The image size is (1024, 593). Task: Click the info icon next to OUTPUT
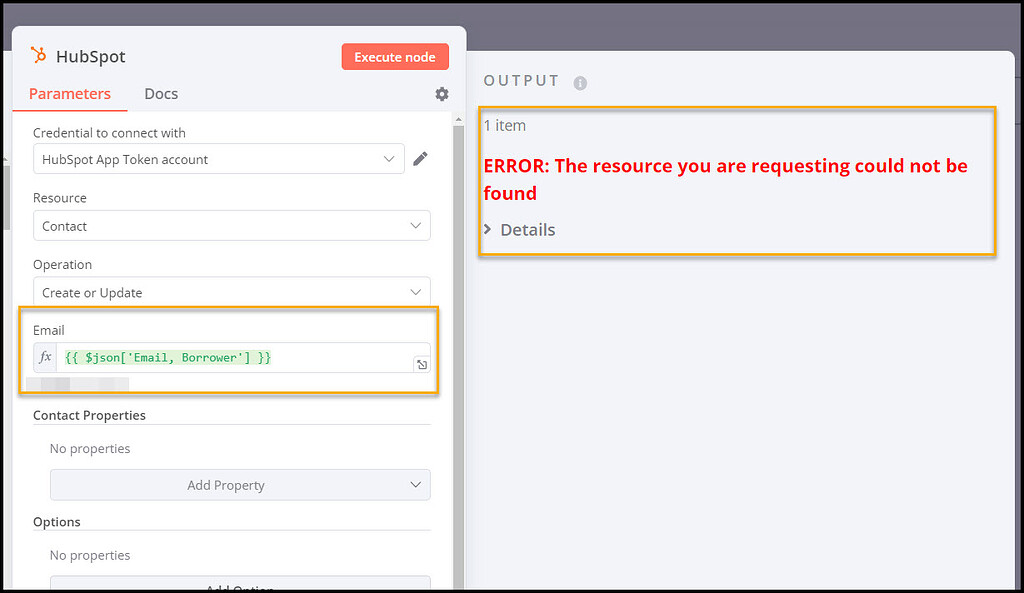click(x=580, y=82)
